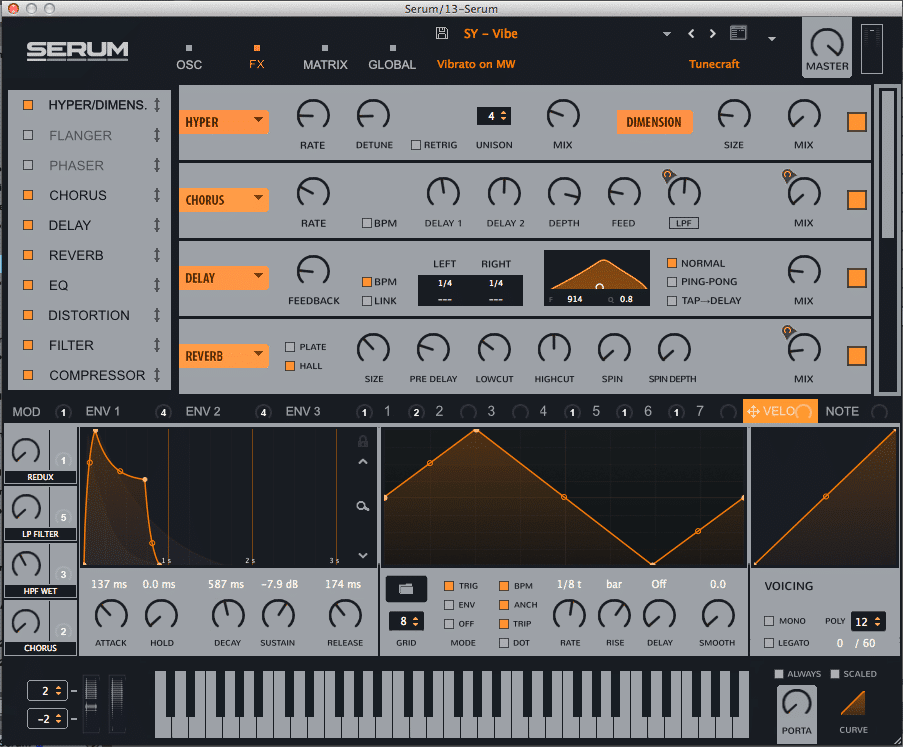This screenshot has width=903, height=747.
Task: Go to next preset arrow
Action: point(713,33)
